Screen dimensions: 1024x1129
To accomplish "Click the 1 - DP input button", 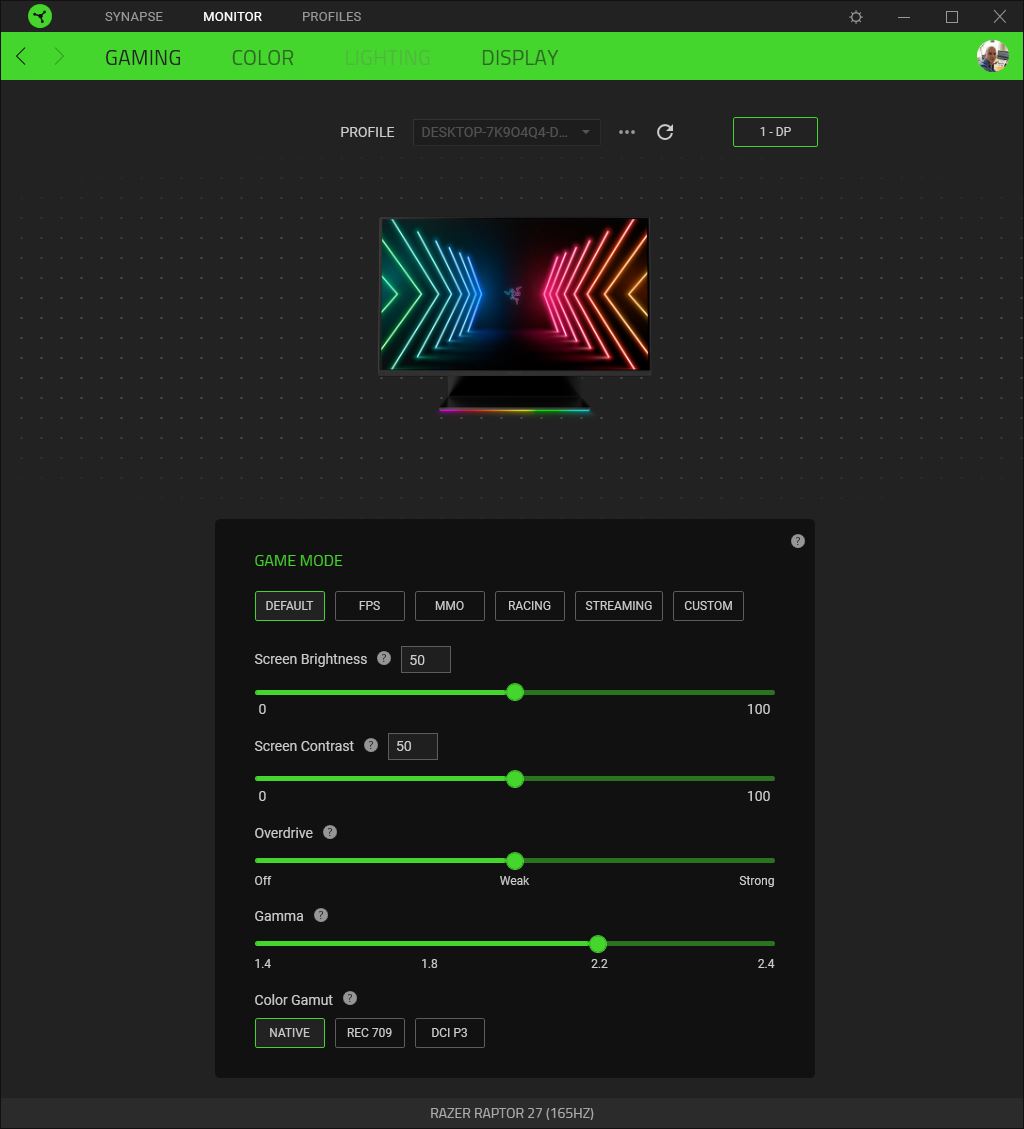I will tap(775, 132).
